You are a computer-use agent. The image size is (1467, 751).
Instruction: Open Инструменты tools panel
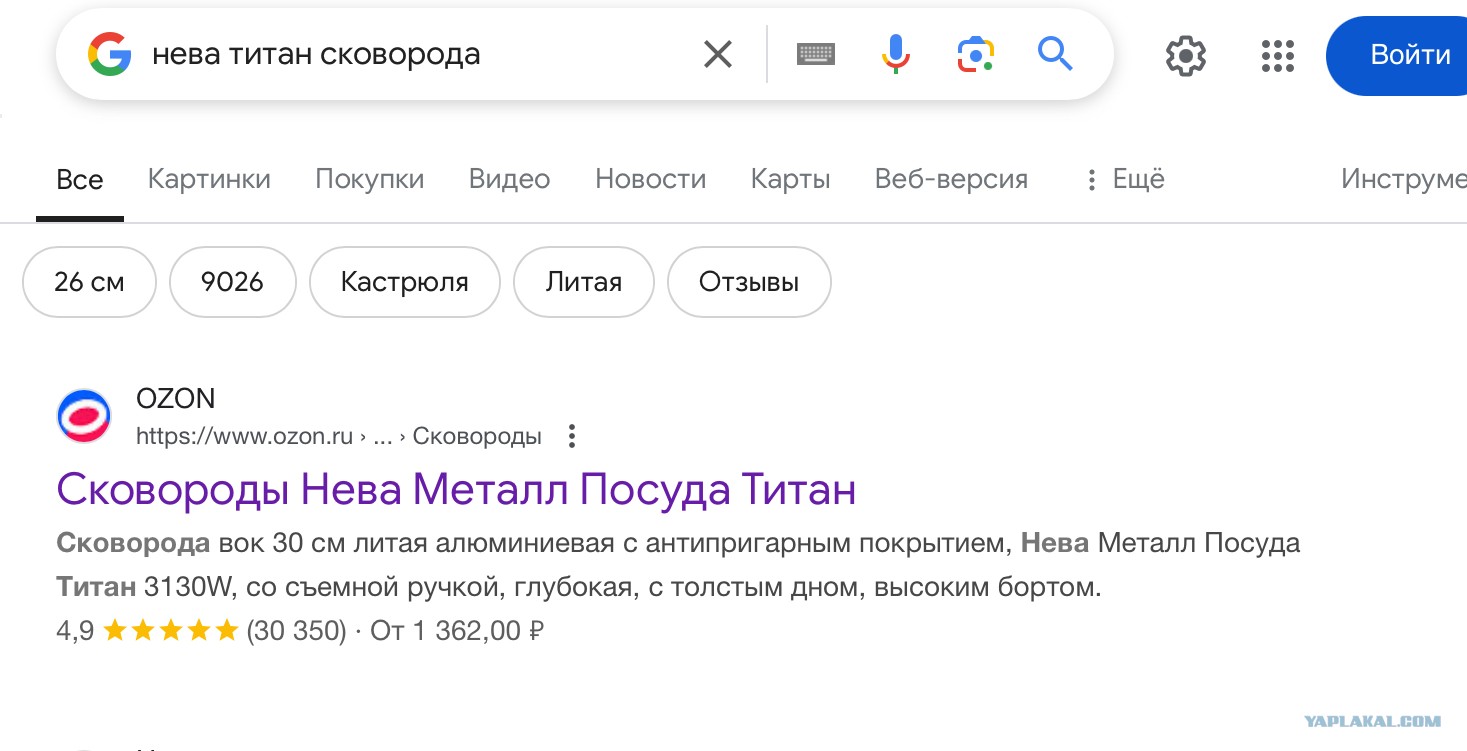pyautogui.click(x=1404, y=180)
